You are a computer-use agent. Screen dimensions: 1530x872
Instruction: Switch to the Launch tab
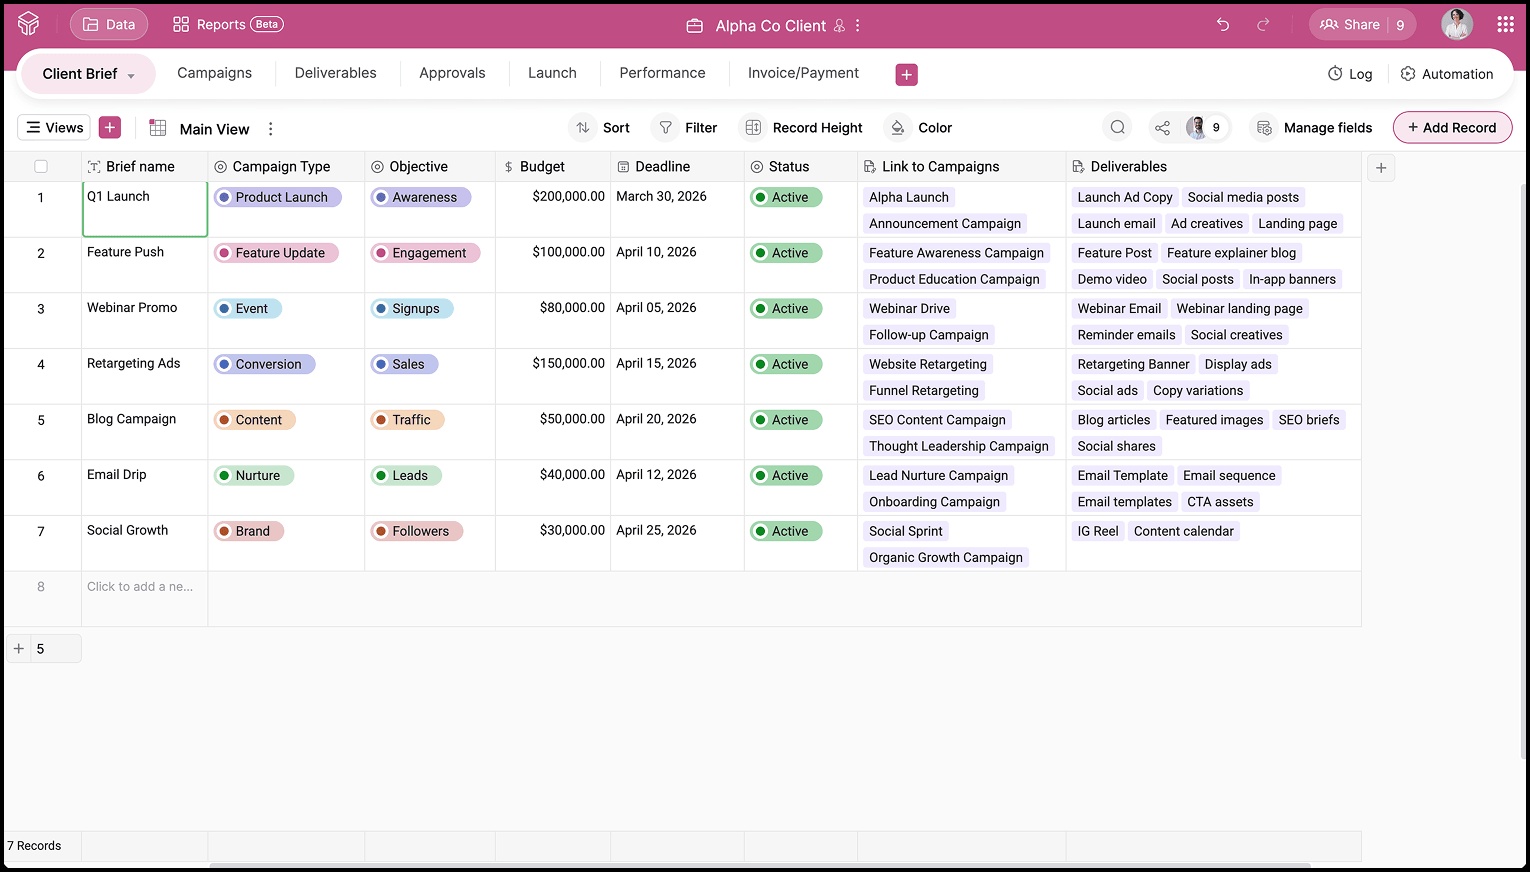point(552,73)
